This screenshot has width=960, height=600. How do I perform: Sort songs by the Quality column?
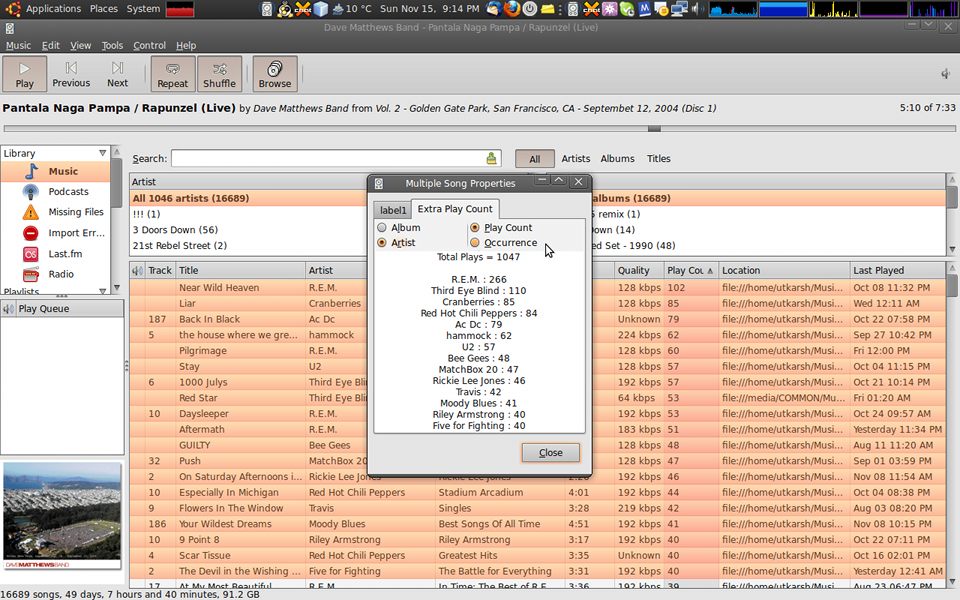639,270
